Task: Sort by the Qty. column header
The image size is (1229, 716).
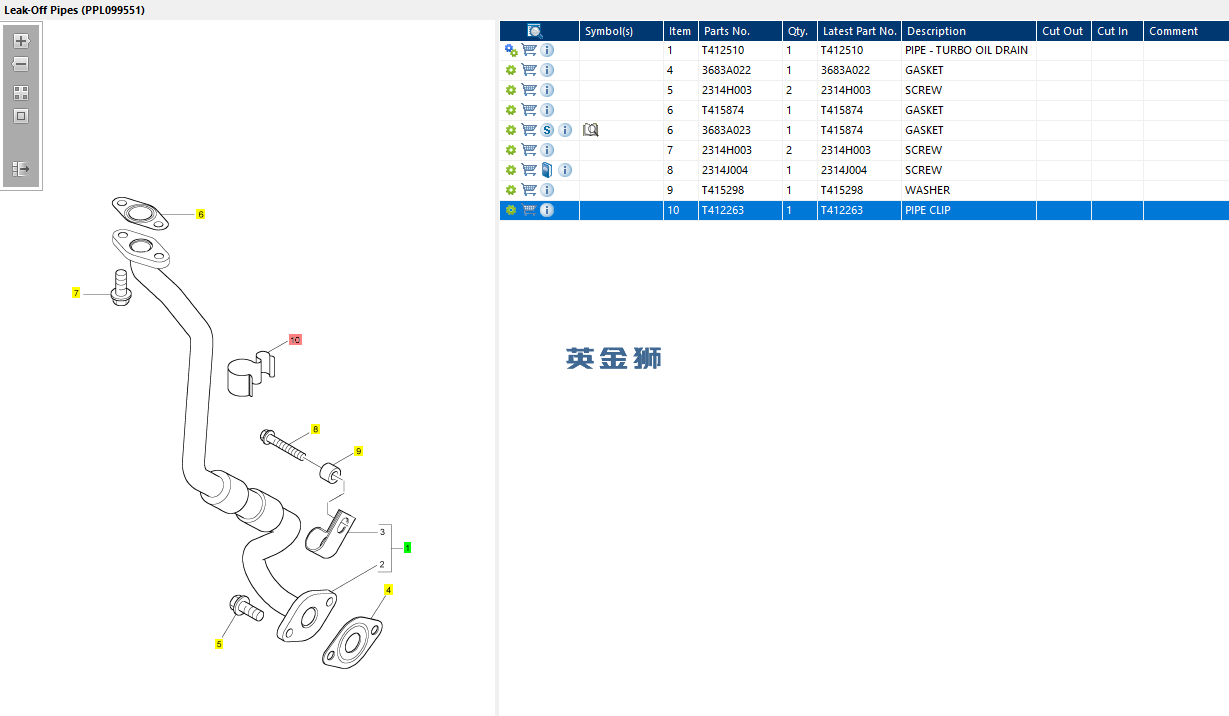Action: (799, 31)
